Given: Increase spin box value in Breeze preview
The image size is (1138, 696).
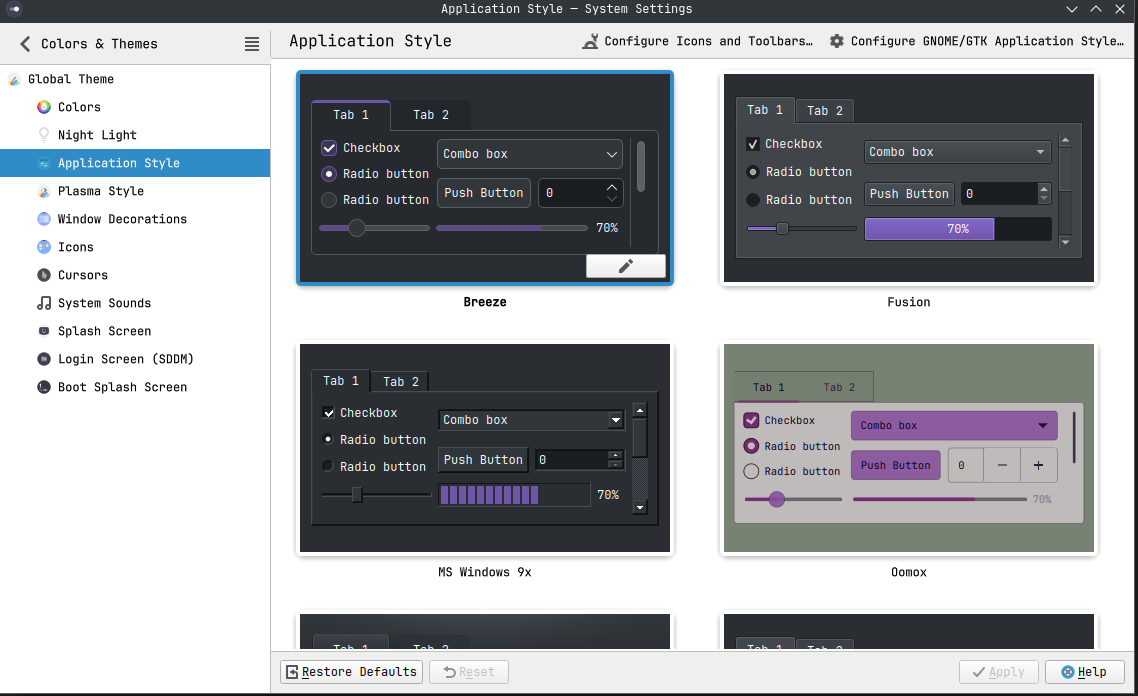Looking at the screenshot, I should coord(612,187).
